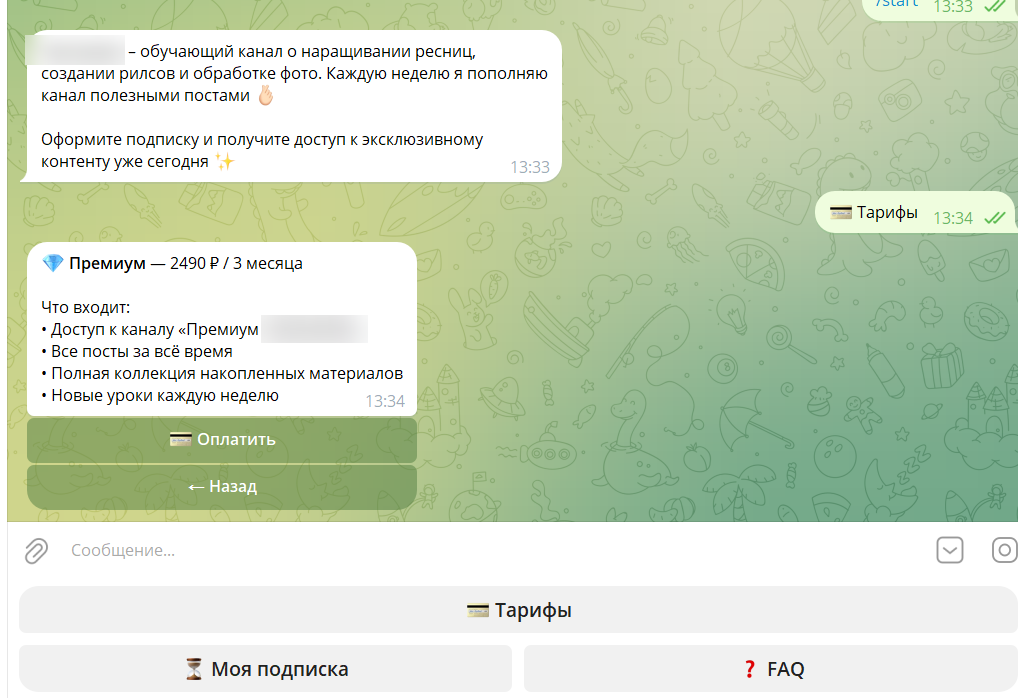Viewport: 1018px width, 698px height.
Task: Click "Оформите подписку" paragraph text
Action: coord(262,150)
